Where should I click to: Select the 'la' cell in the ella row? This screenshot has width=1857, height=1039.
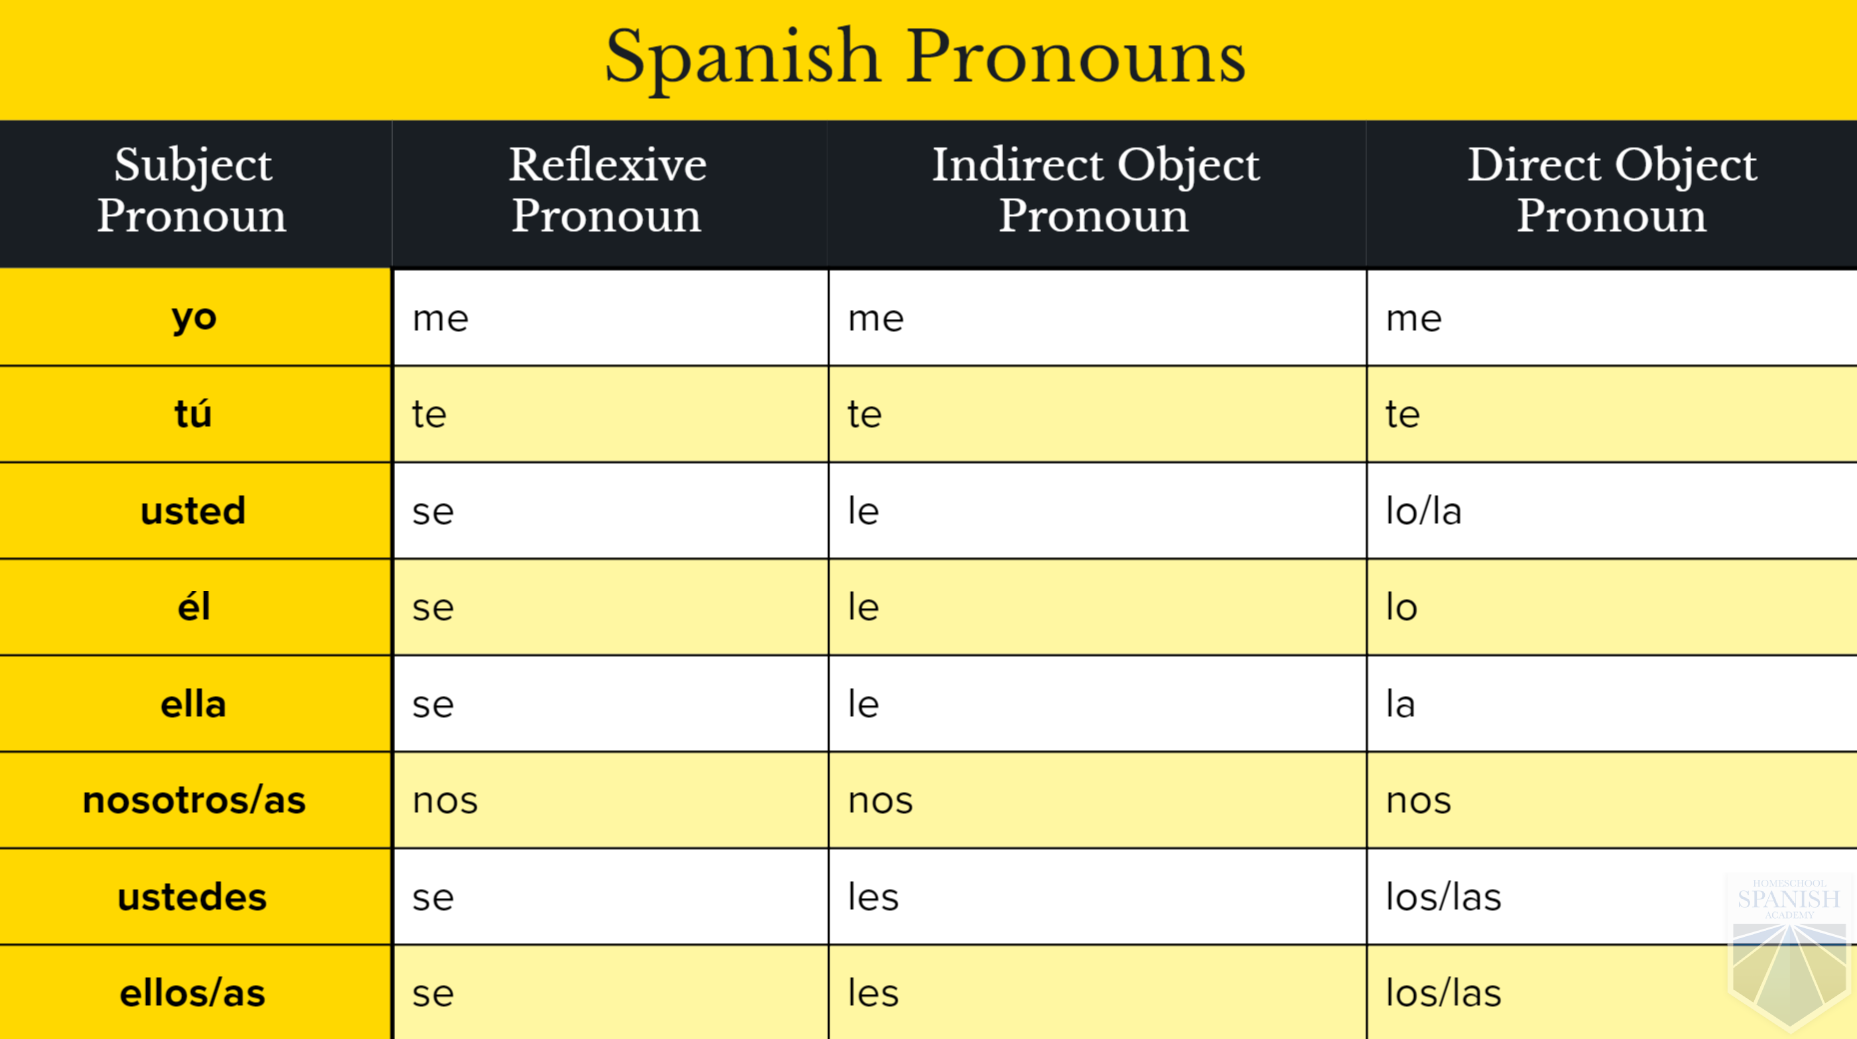(1400, 704)
